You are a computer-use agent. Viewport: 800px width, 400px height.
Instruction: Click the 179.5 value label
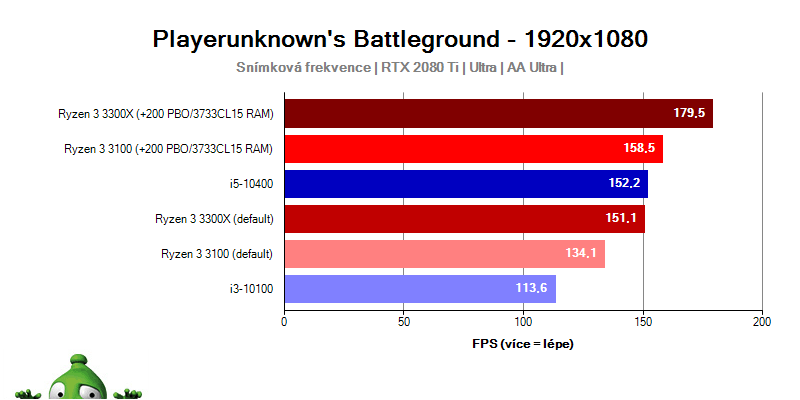(x=689, y=113)
